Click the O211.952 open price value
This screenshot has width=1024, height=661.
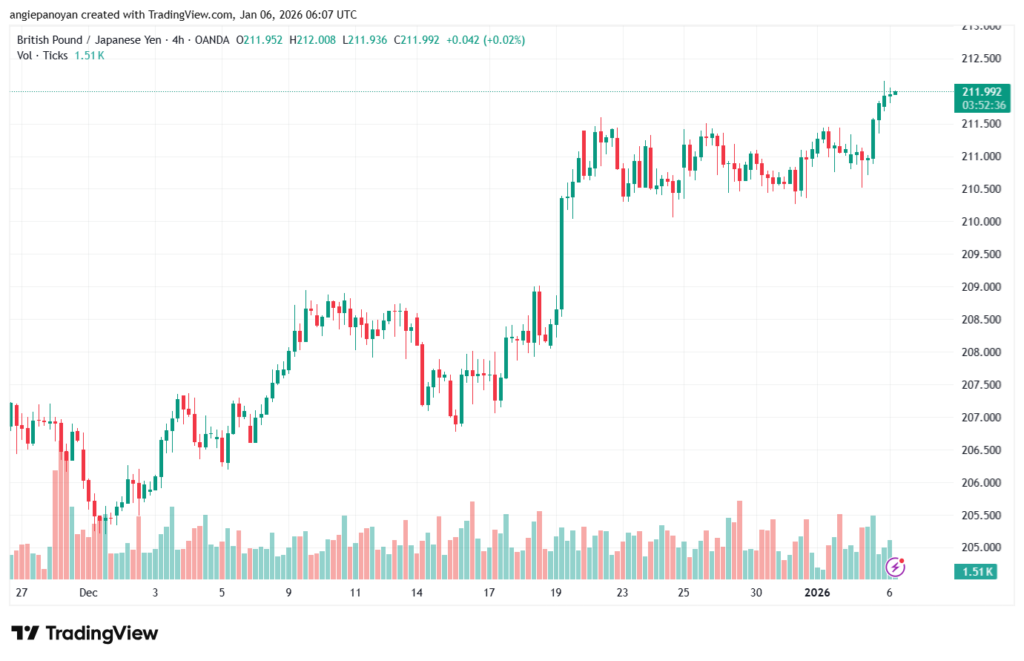[x=258, y=40]
